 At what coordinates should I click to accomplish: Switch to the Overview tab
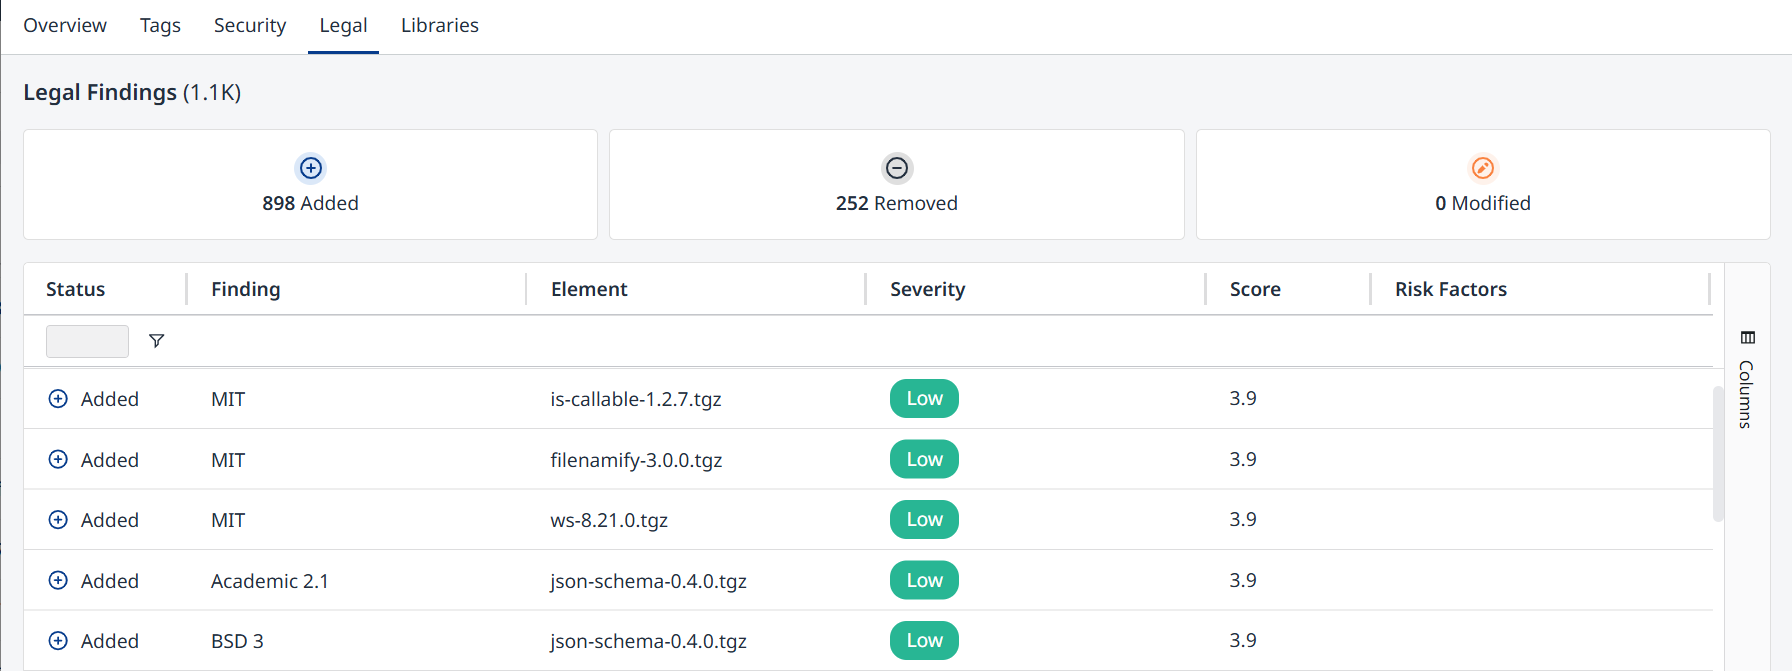65,25
